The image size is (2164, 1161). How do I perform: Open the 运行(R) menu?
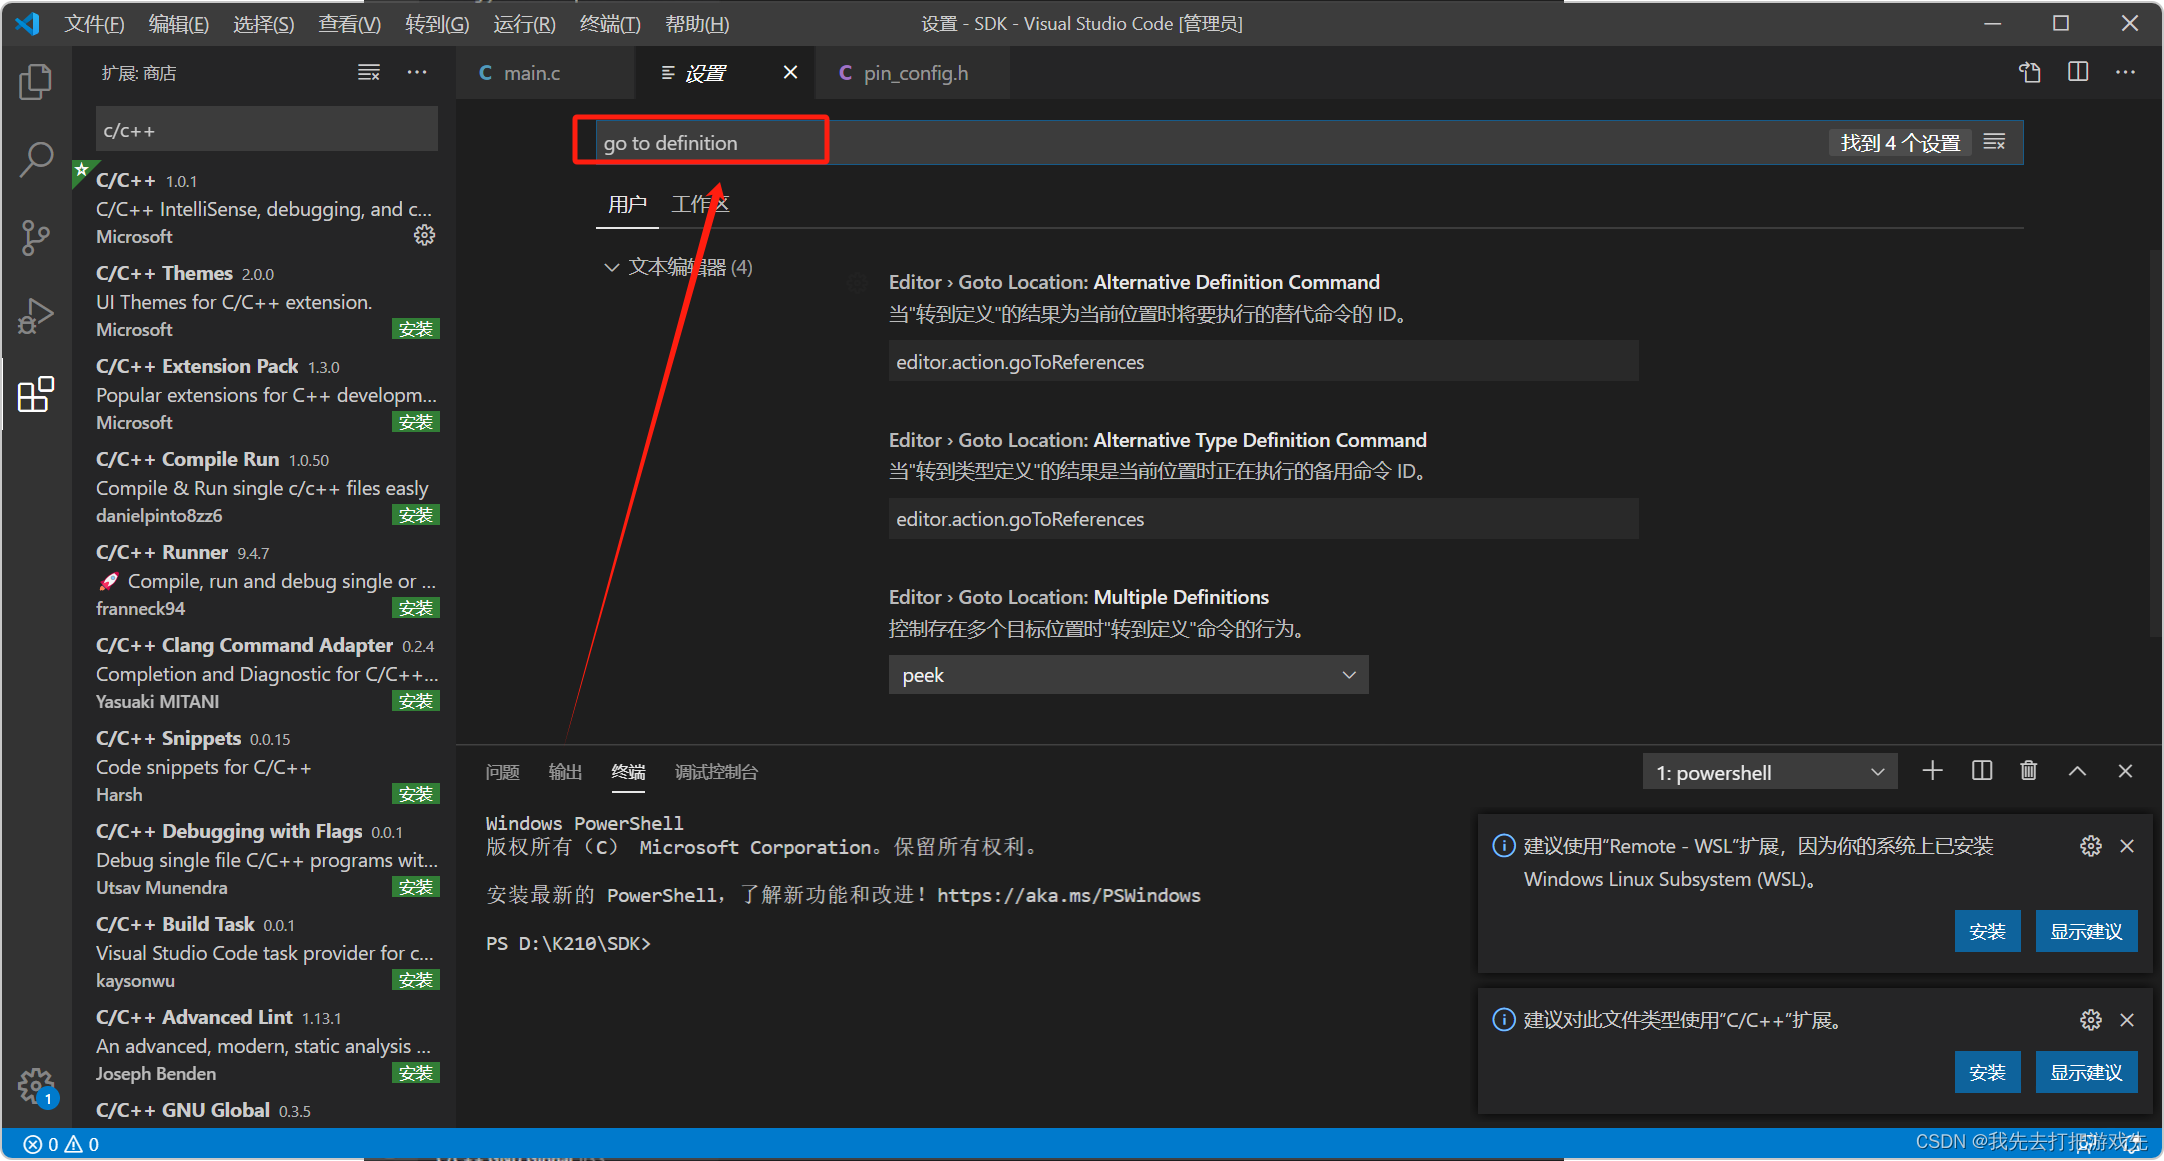524,23
